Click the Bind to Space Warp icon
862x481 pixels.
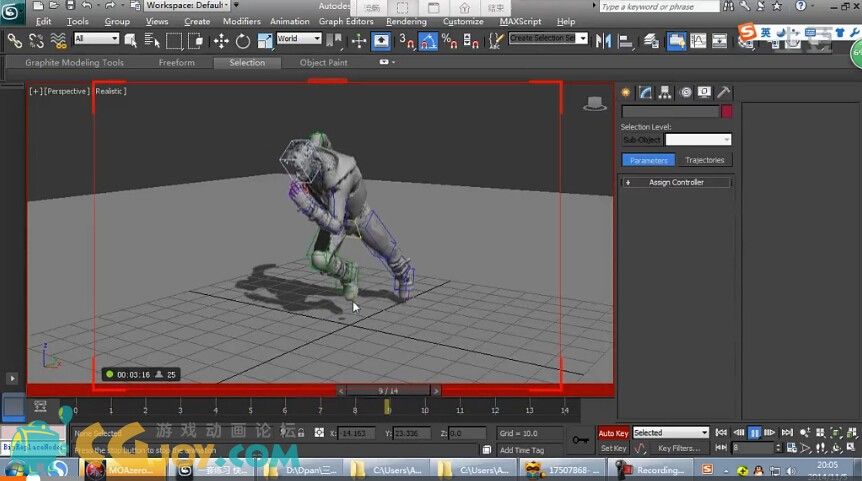pyautogui.click(x=58, y=41)
